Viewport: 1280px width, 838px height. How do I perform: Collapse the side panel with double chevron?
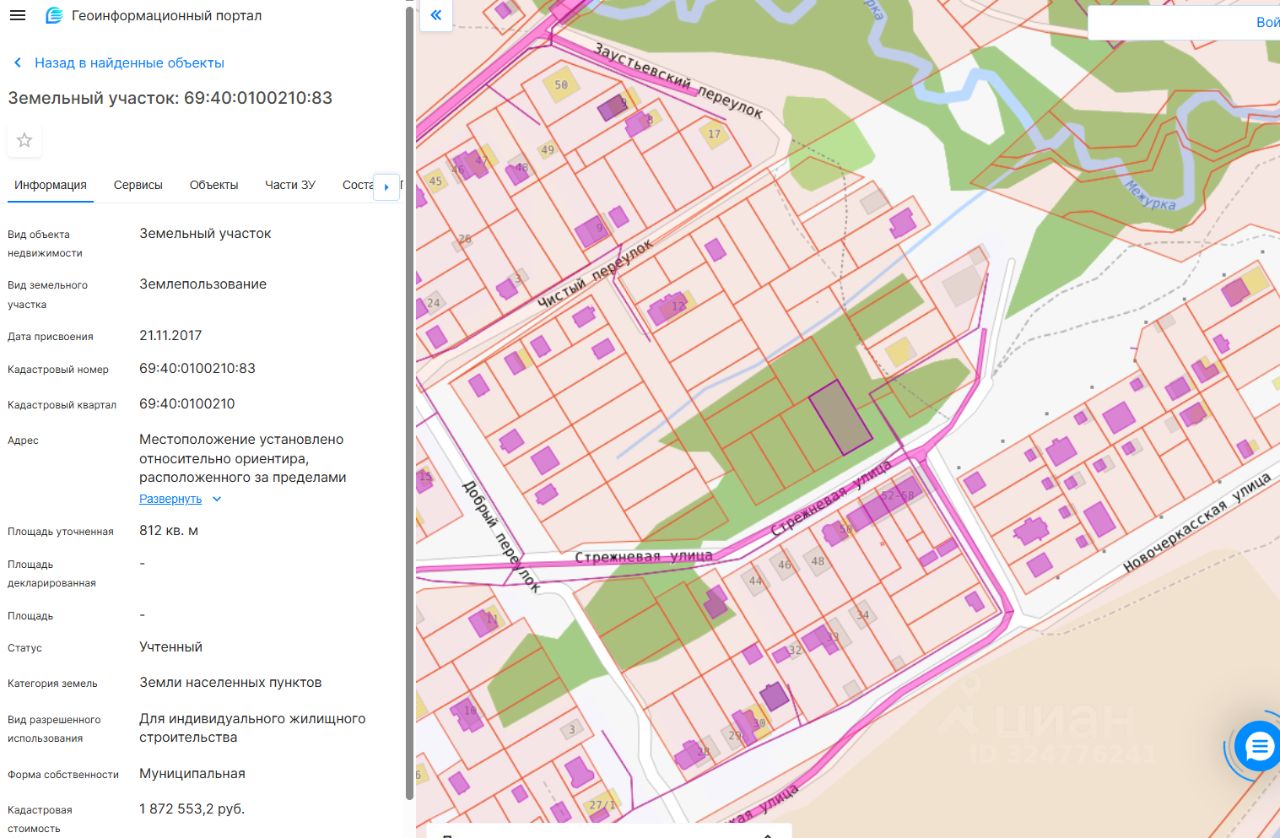click(x=436, y=15)
